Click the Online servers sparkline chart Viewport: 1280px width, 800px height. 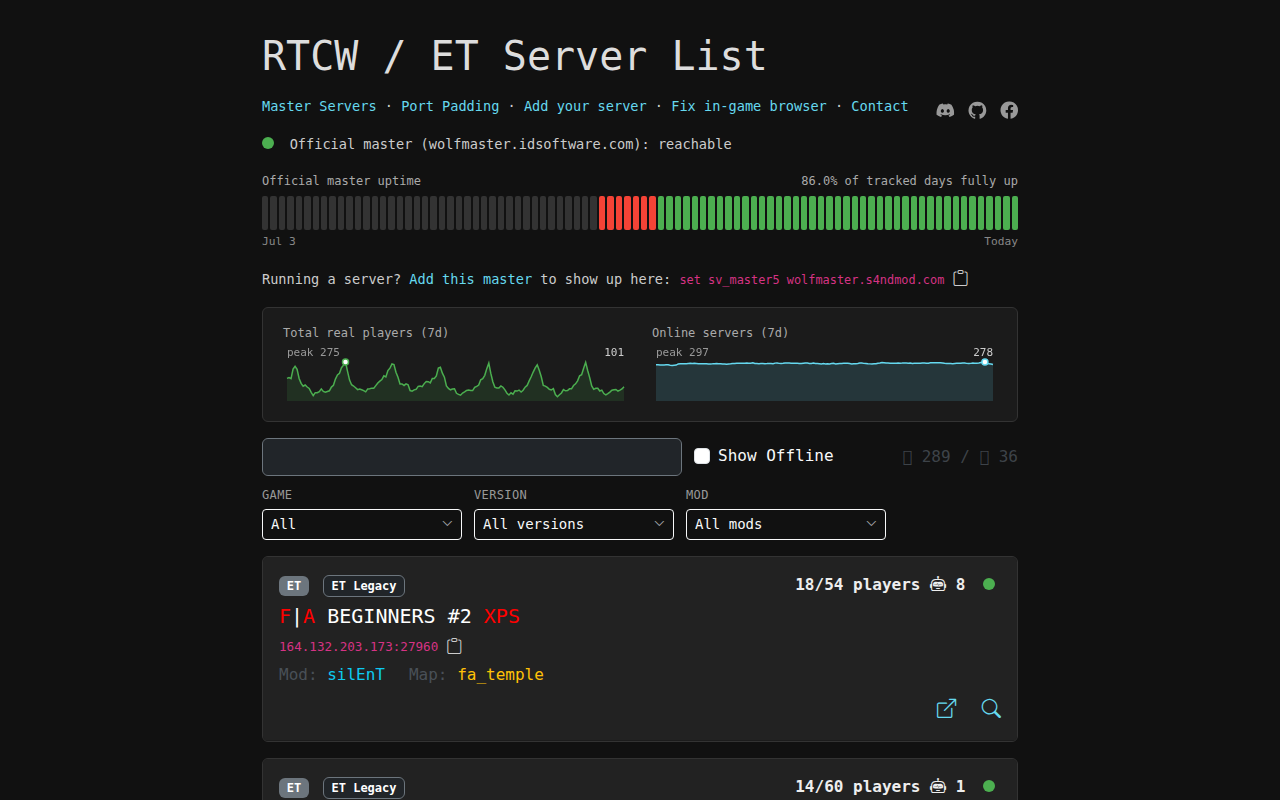click(824, 380)
